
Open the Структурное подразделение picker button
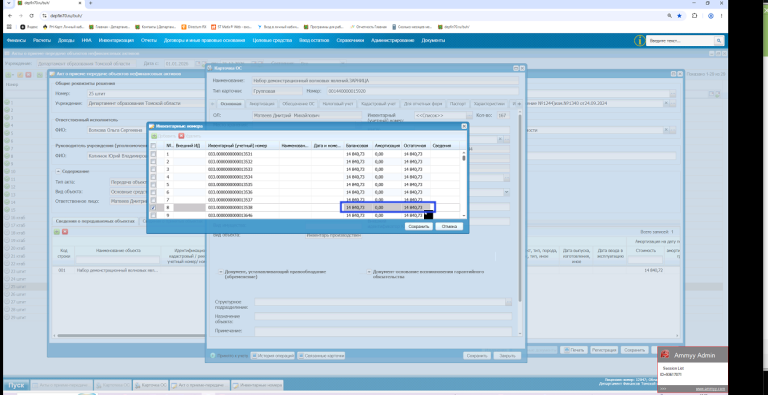click(x=508, y=302)
